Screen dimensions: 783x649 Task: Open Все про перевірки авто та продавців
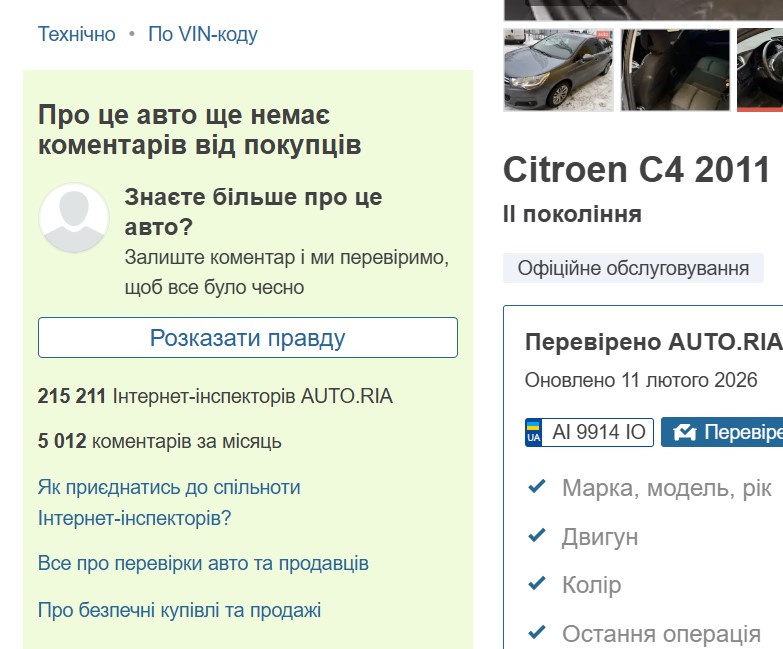pyautogui.click(x=203, y=563)
